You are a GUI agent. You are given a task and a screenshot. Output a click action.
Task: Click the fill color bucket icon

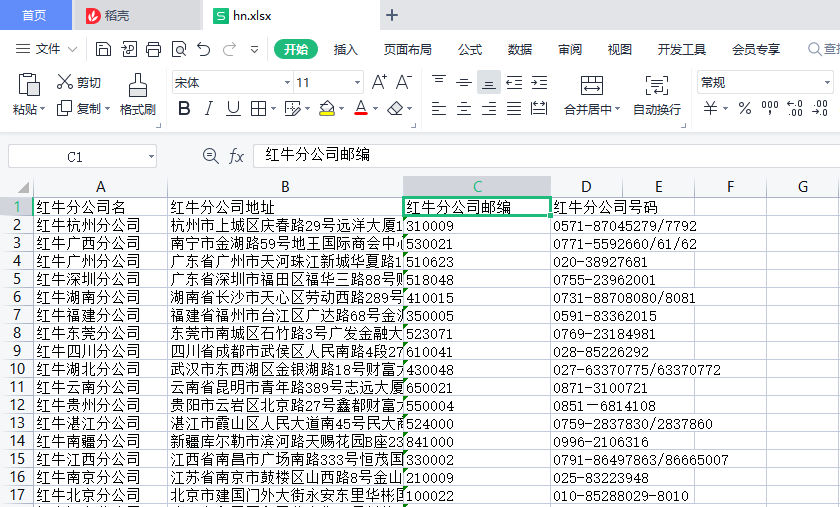tap(326, 108)
